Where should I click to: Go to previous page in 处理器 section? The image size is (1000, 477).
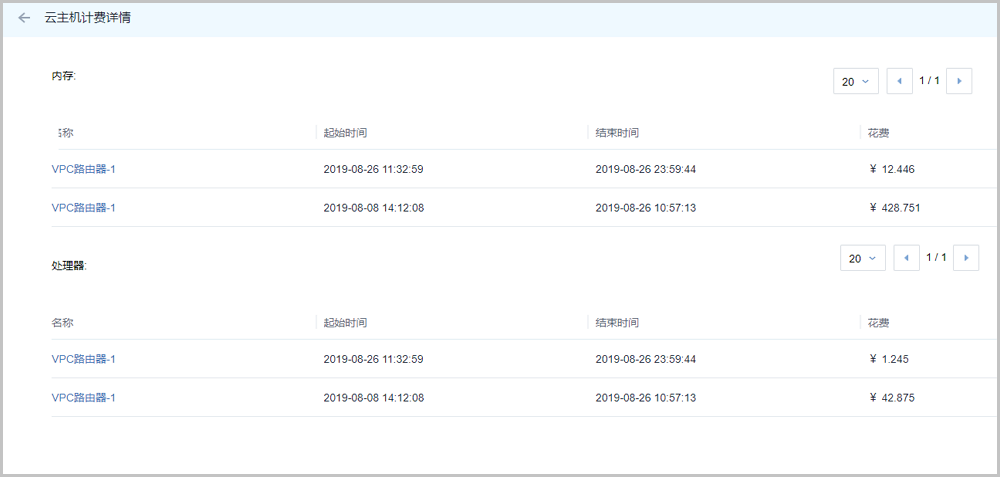906,258
